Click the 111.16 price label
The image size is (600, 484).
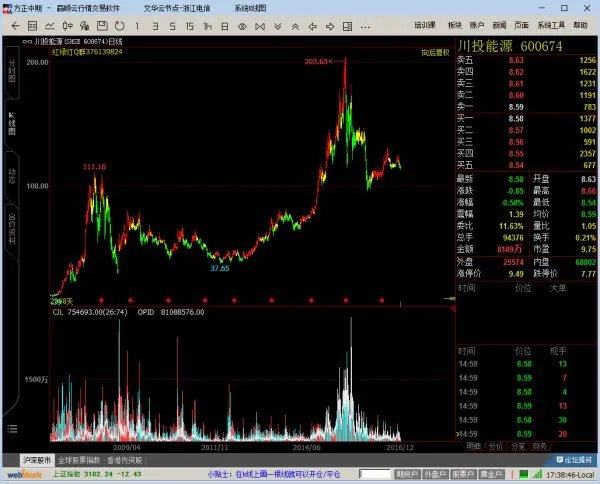click(95, 167)
